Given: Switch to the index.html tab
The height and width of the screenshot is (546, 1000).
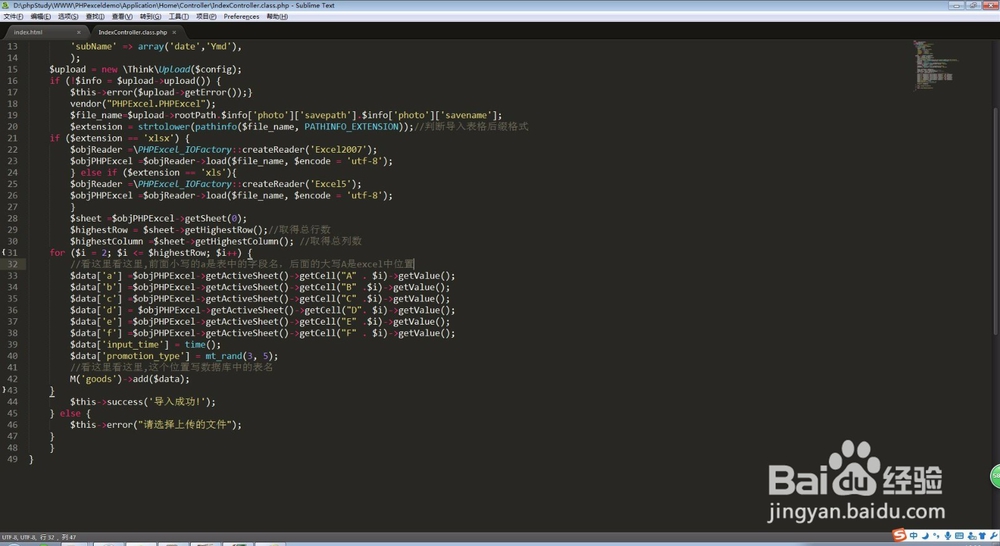Looking at the screenshot, I should (x=45, y=32).
